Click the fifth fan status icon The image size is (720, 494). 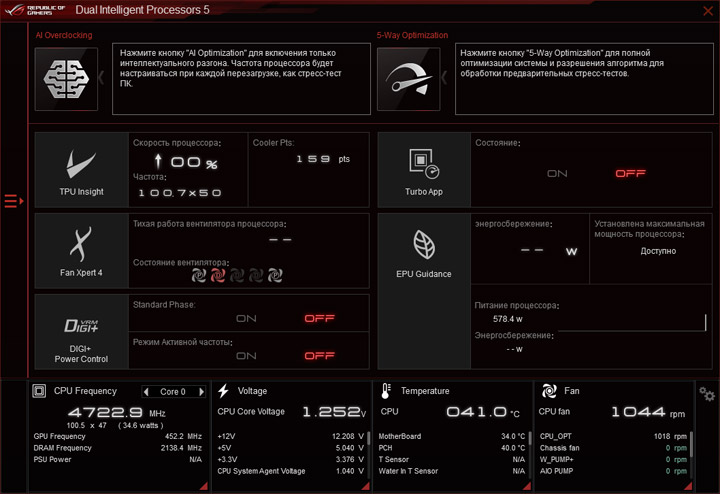pos(275,275)
